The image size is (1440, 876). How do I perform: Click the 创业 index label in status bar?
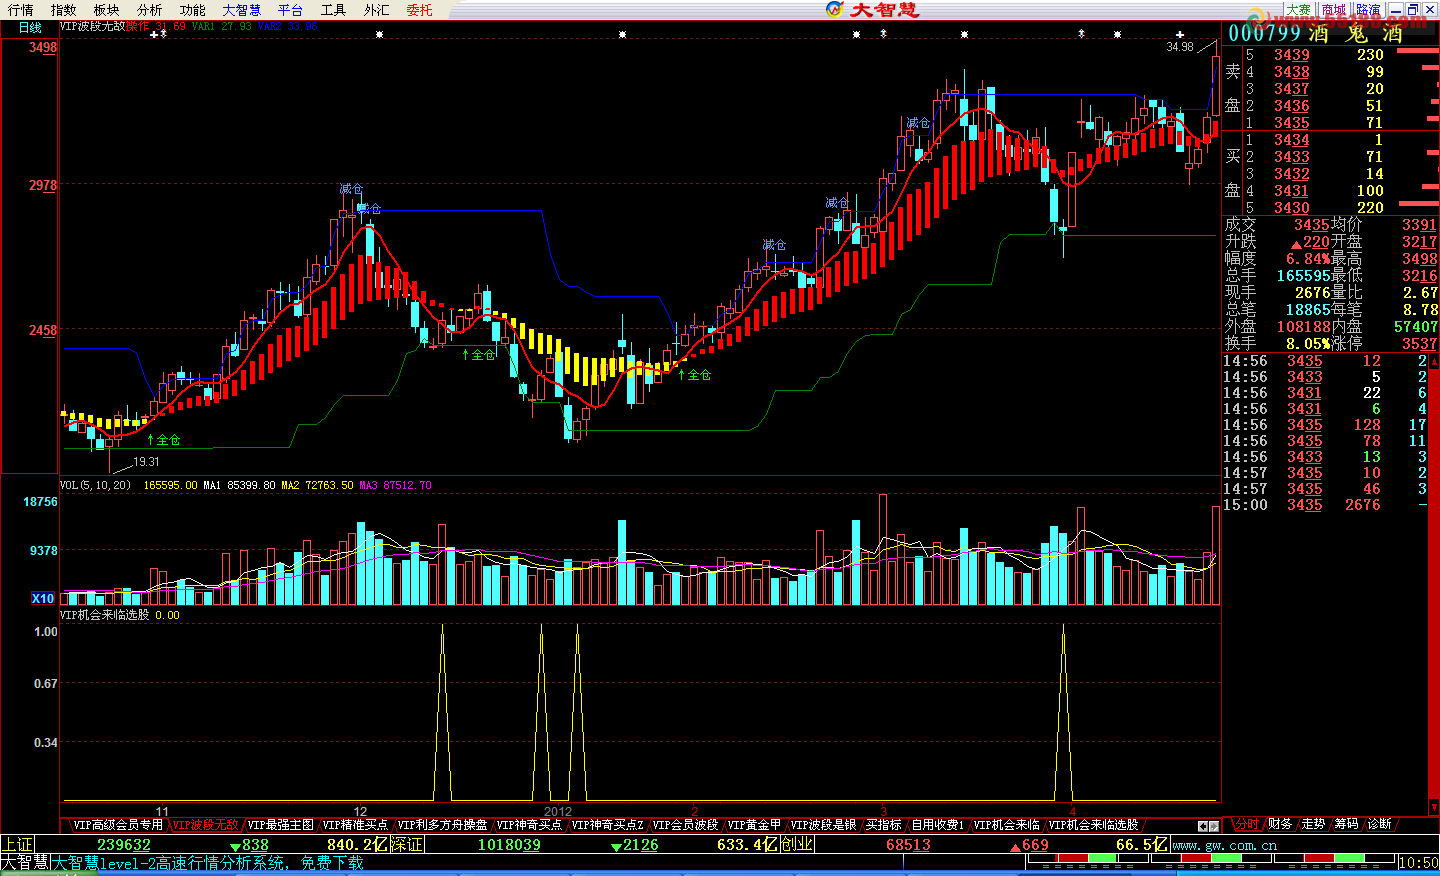[x=797, y=845]
